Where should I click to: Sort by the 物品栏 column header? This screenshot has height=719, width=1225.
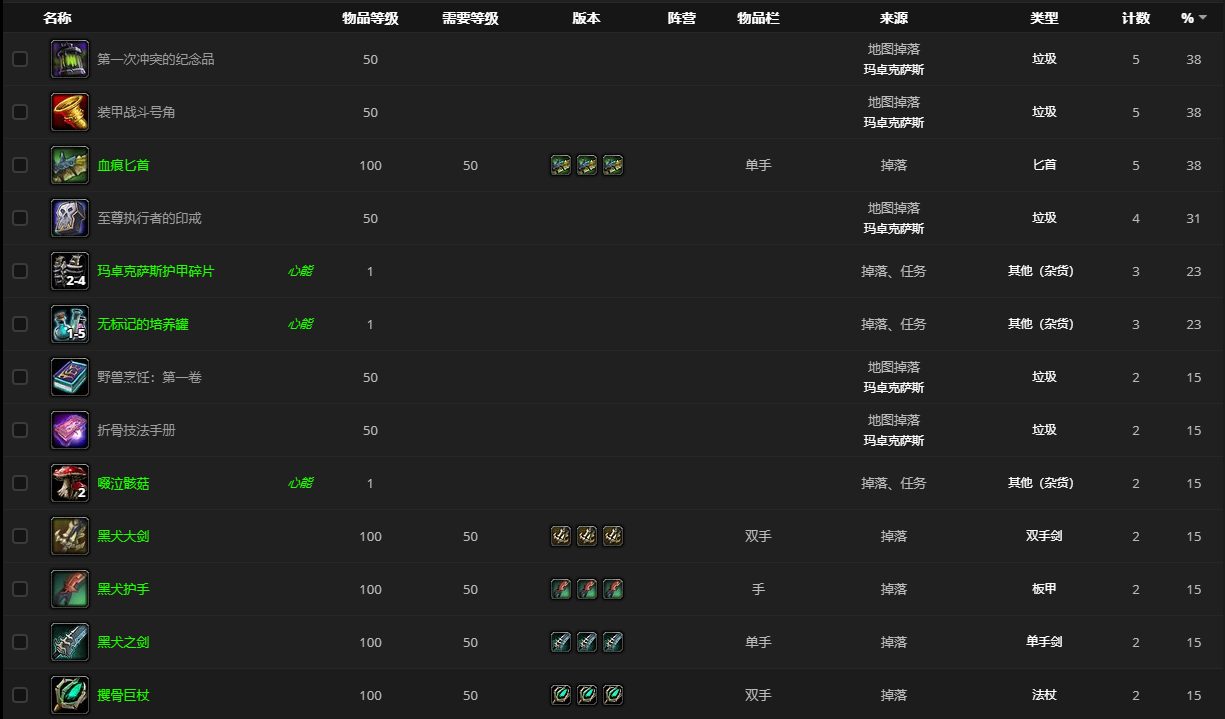[x=758, y=18]
